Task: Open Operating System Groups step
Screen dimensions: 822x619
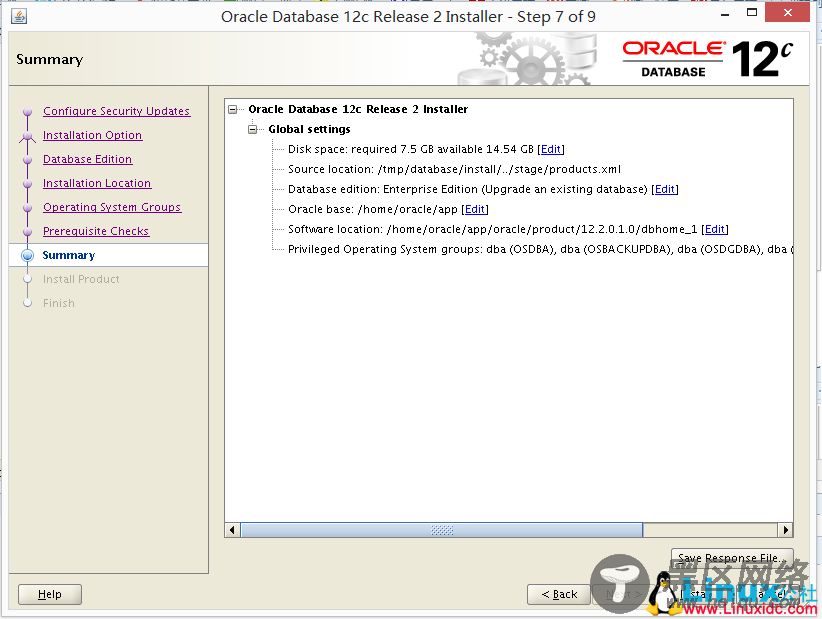Action: point(112,207)
